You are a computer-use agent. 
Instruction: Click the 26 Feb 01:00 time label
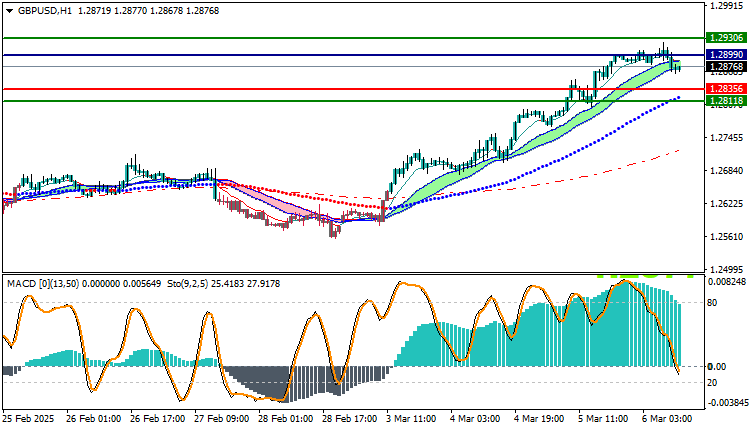93,419
